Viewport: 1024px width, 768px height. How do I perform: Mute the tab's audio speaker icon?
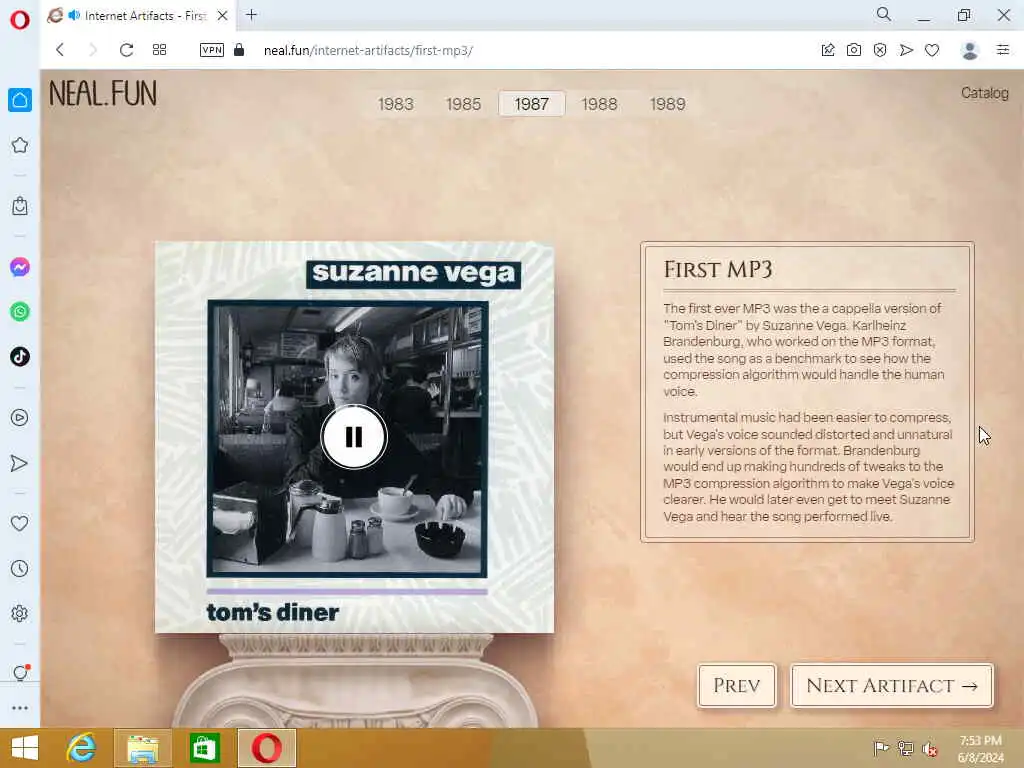pos(74,15)
